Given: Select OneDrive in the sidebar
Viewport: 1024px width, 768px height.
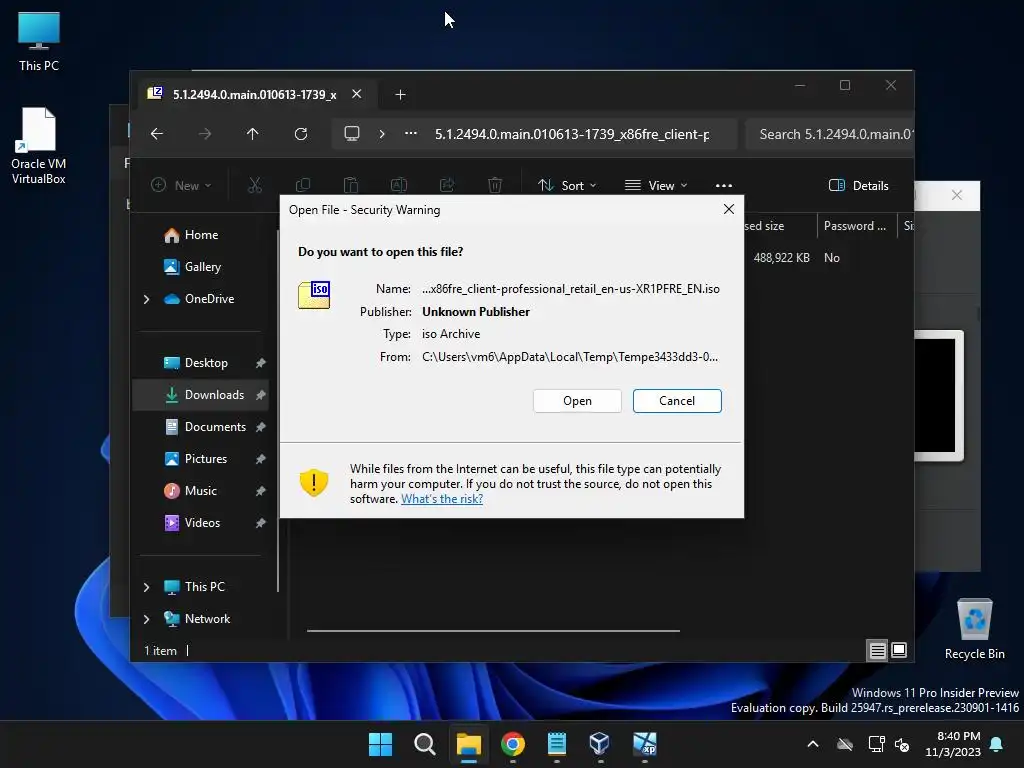Looking at the screenshot, I should [x=209, y=298].
